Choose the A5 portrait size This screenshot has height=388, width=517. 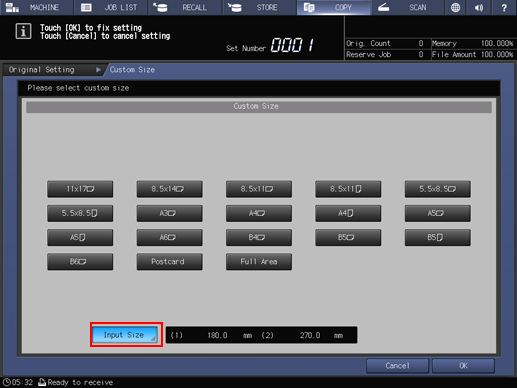80,237
